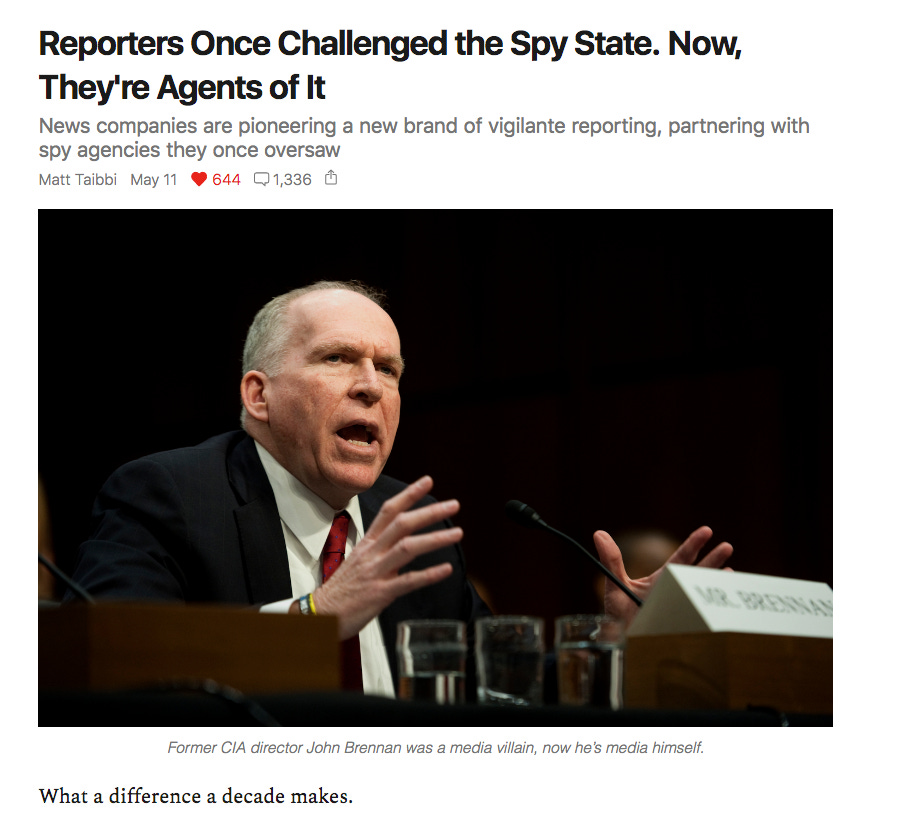Viewport: 899px width, 830px height.
Task: Click the 644 likes count
Action: pos(226,179)
